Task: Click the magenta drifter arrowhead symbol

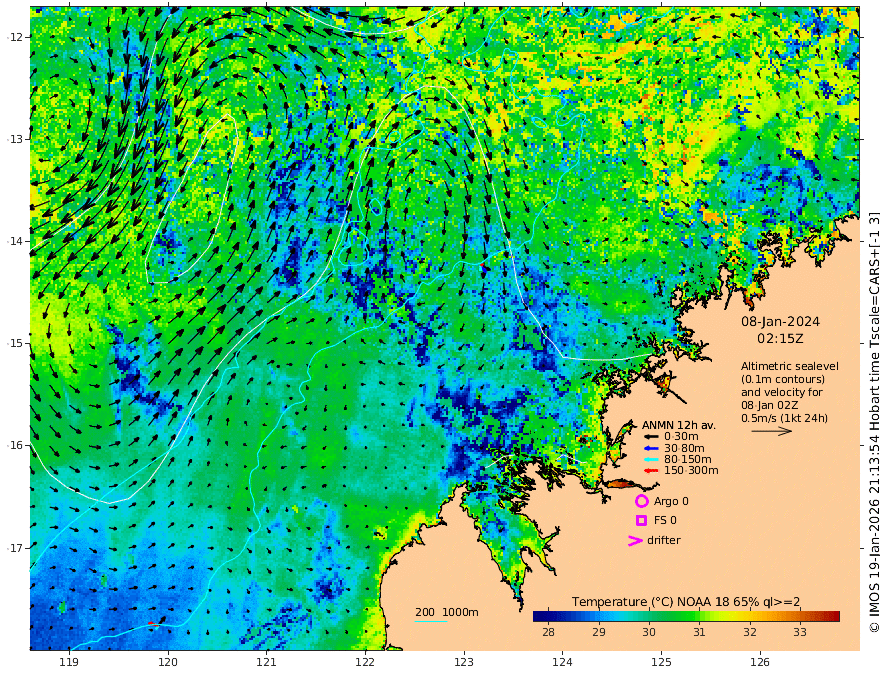Action: click(635, 541)
